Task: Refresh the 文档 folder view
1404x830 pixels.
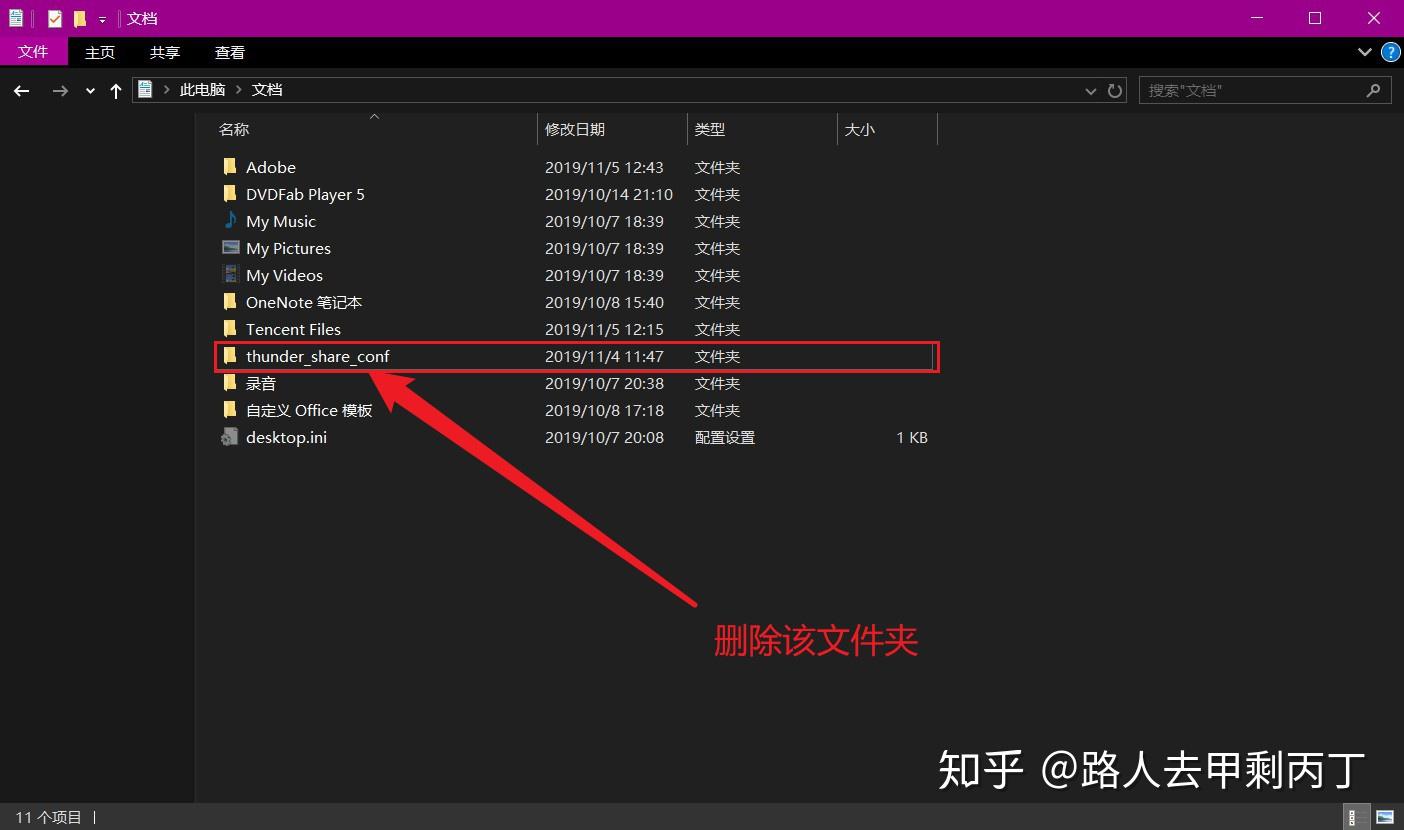Action: [1115, 90]
